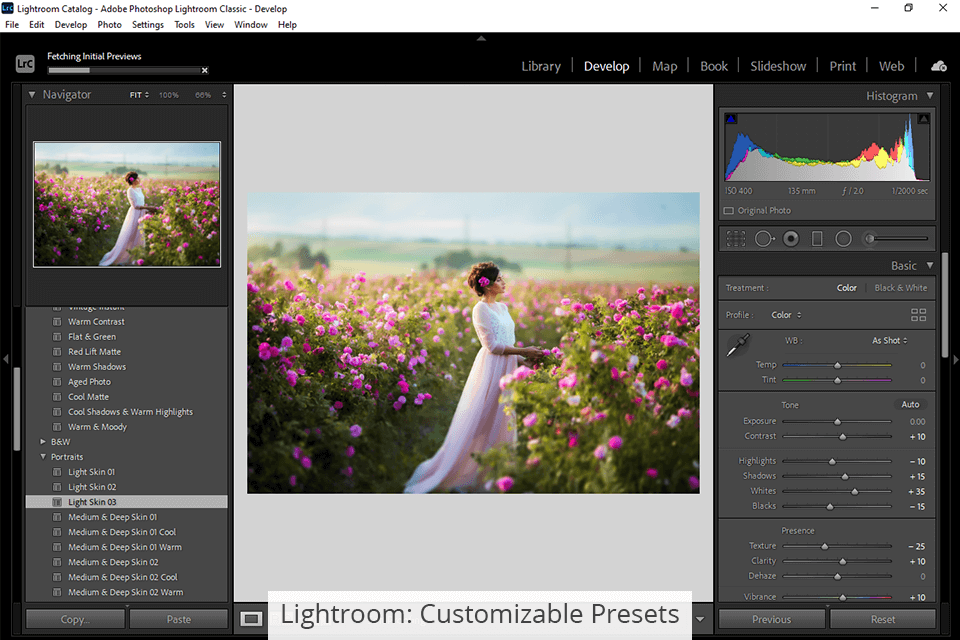Click the Light Skin 02 preset icon
The image size is (960, 640).
point(57,487)
